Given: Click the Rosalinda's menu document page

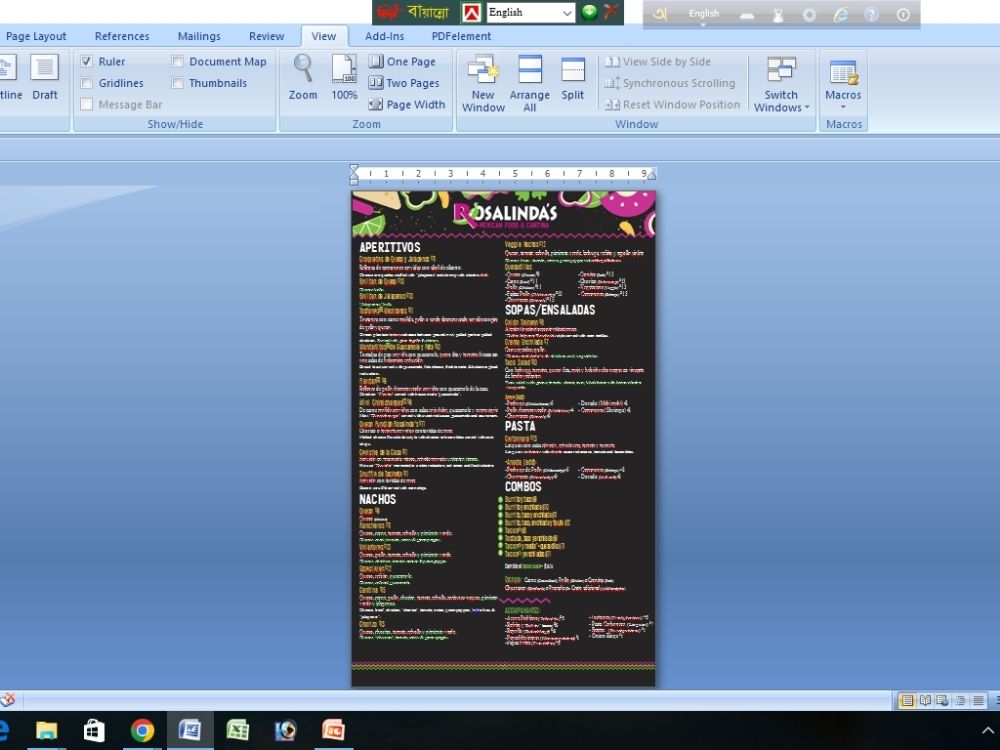Looking at the screenshot, I should pyautogui.click(x=503, y=439).
